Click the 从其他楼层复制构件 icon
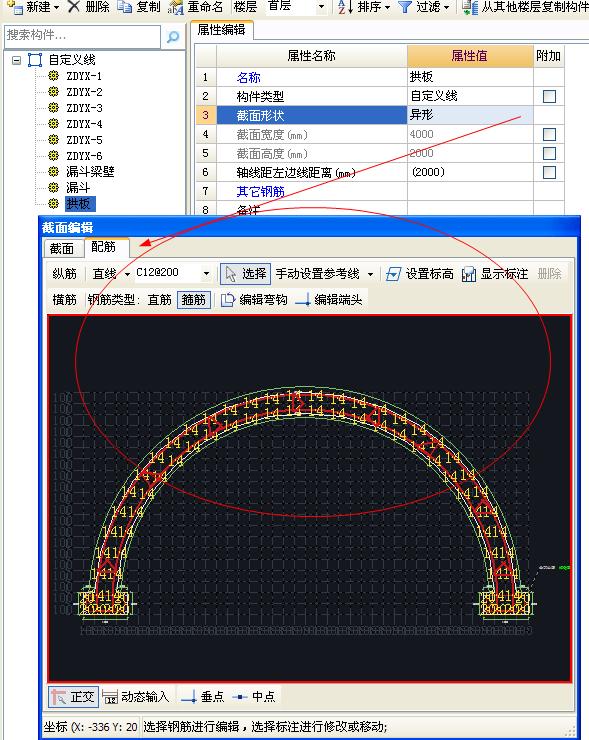589x740 pixels. tap(470, 7)
